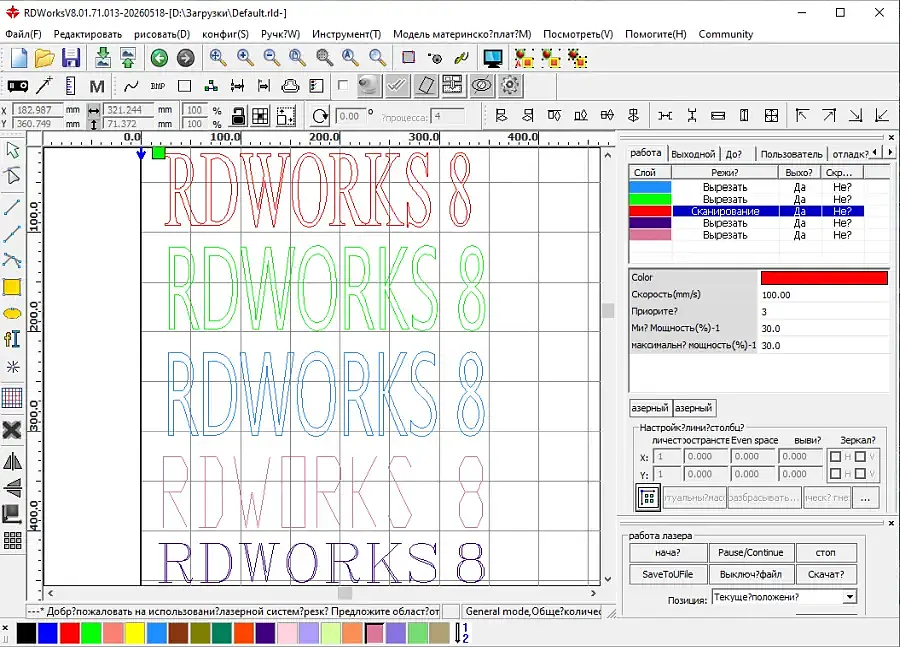
Task: Click the right arrow to show more panel tabs
Action: tap(890, 152)
